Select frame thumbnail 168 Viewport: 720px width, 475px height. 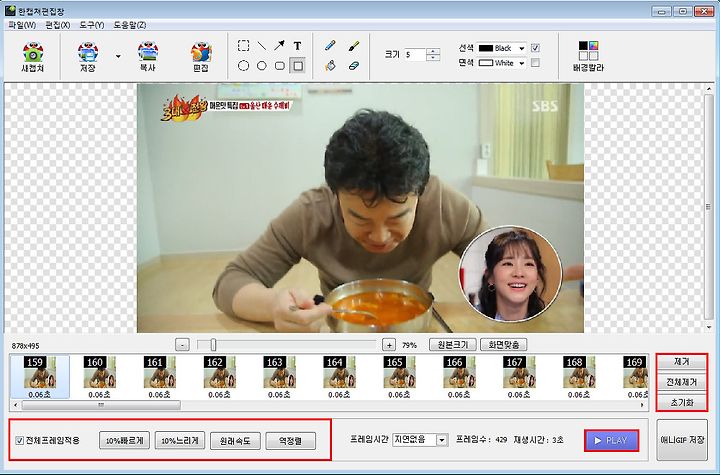[579, 377]
